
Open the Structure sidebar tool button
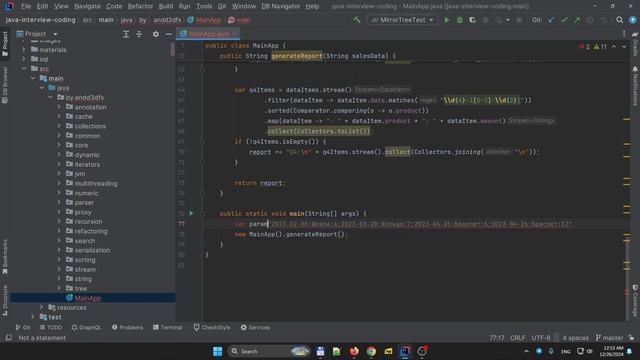(x=5, y=301)
